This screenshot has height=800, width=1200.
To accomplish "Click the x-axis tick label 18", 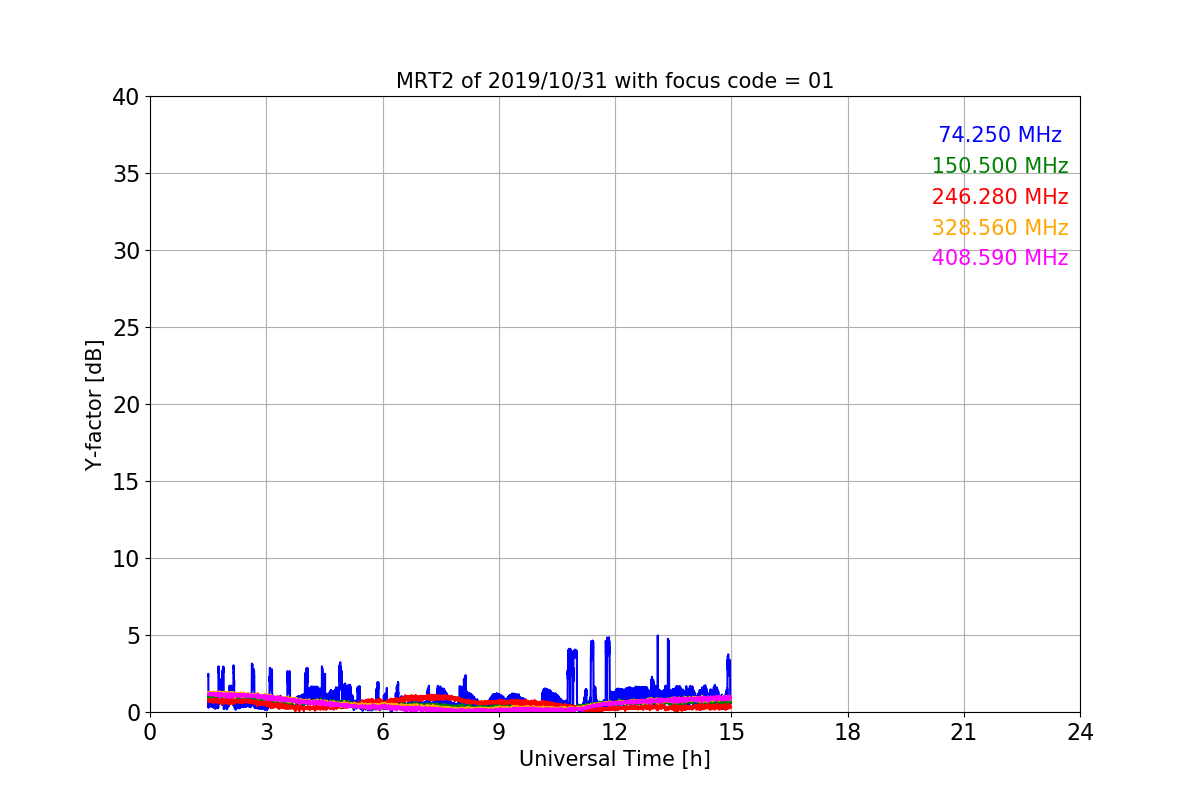I will coord(848,732).
